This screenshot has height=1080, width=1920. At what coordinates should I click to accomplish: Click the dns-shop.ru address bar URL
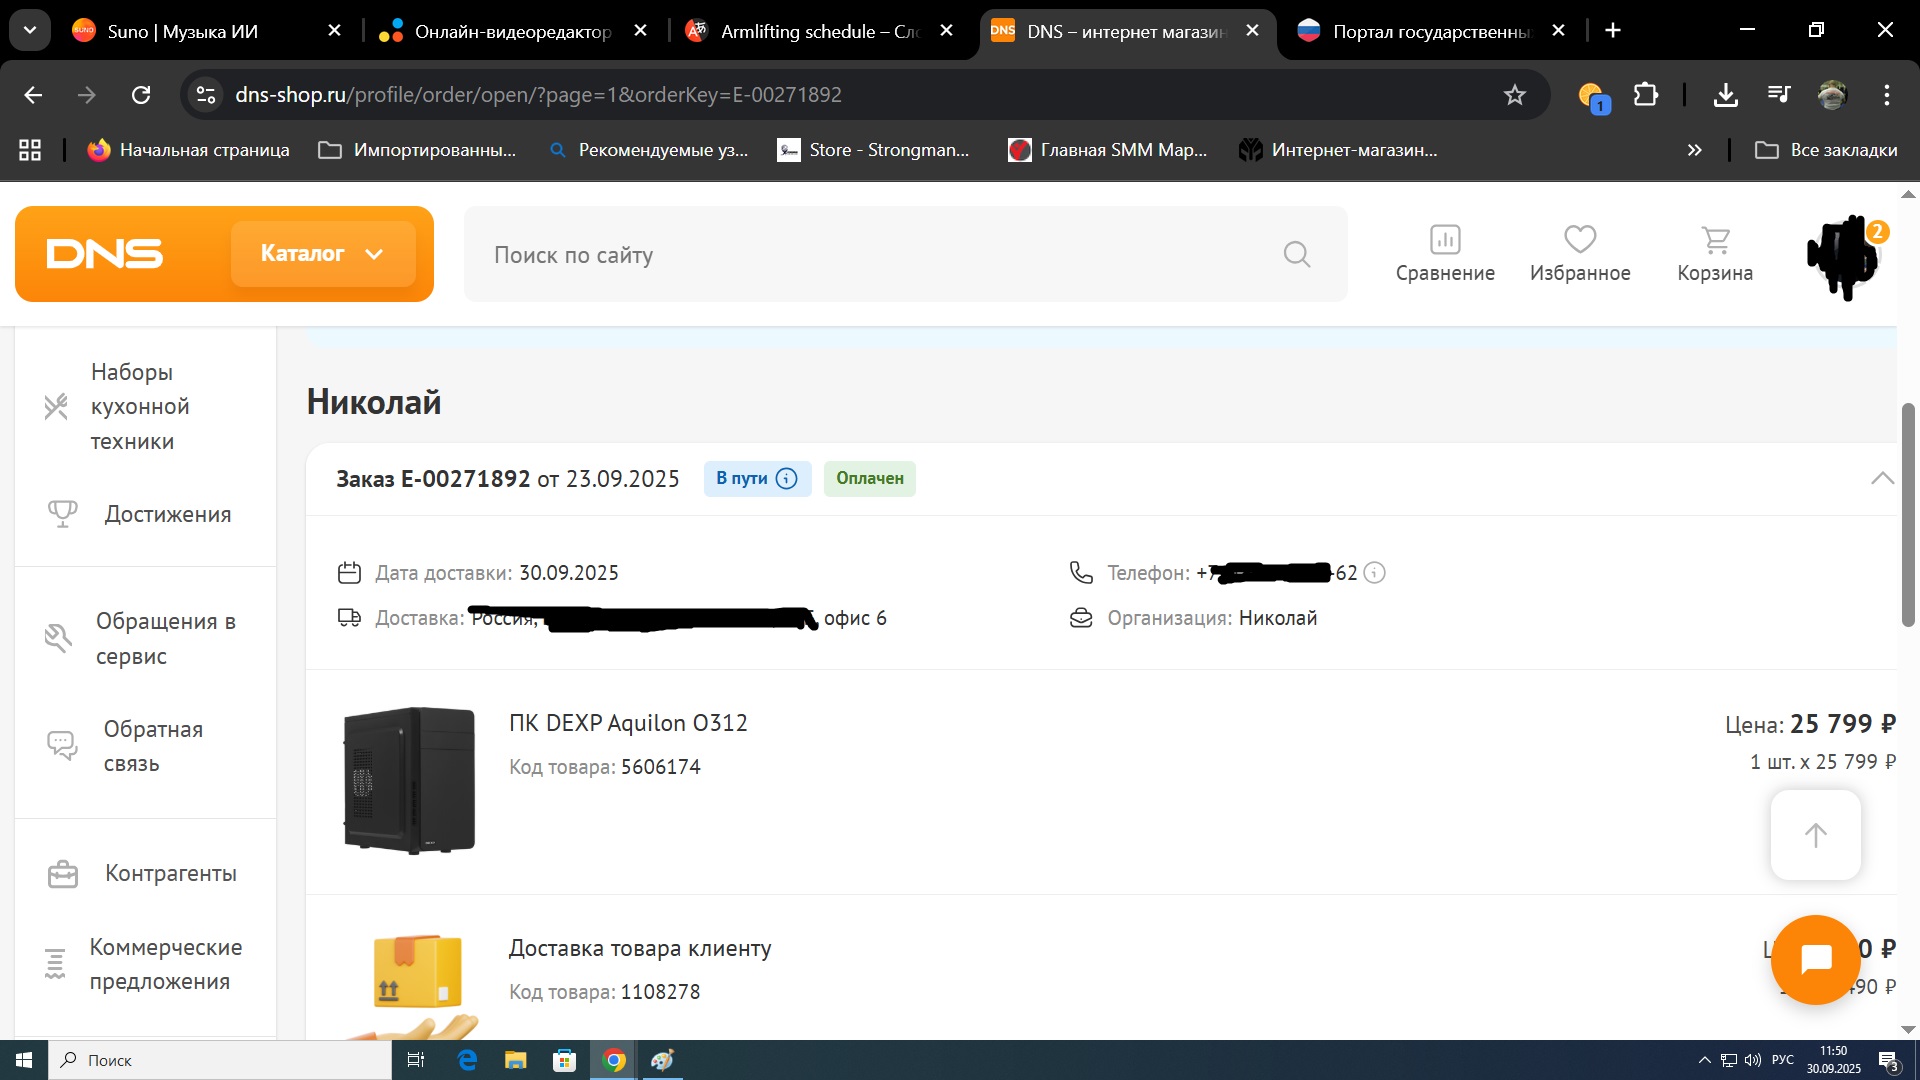538,95
